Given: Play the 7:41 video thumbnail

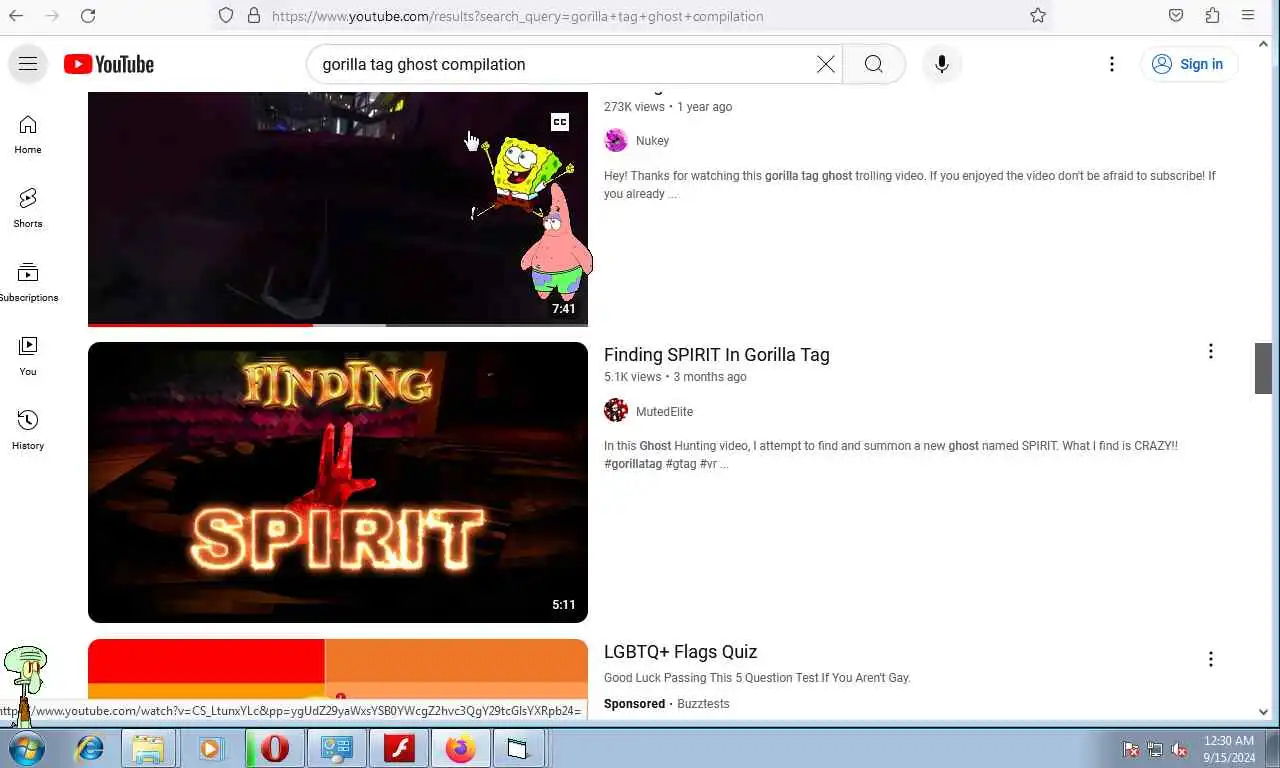Looking at the screenshot, I should click(338, 209).
